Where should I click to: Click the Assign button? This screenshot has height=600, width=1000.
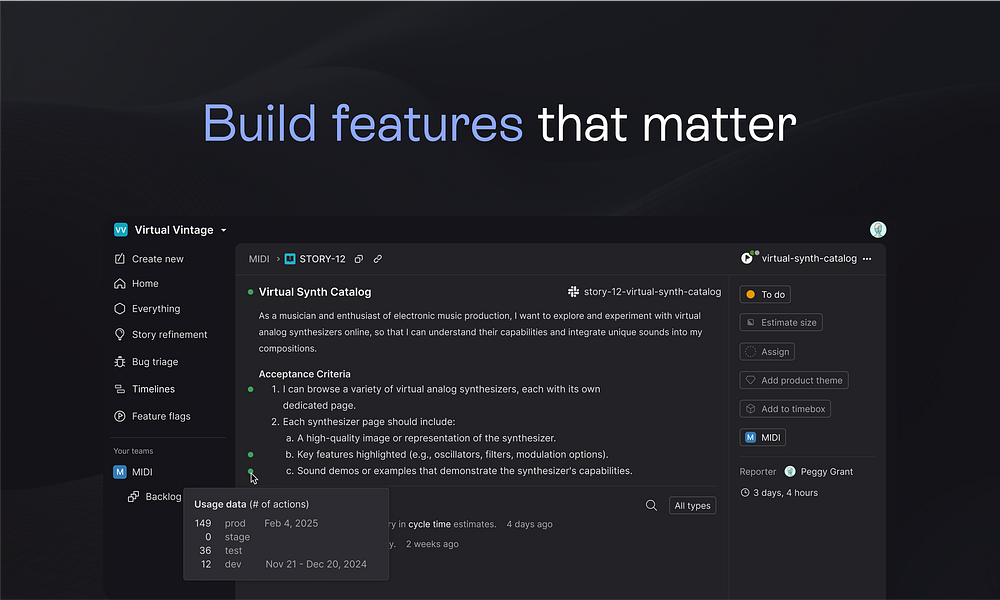pos(767,352)
